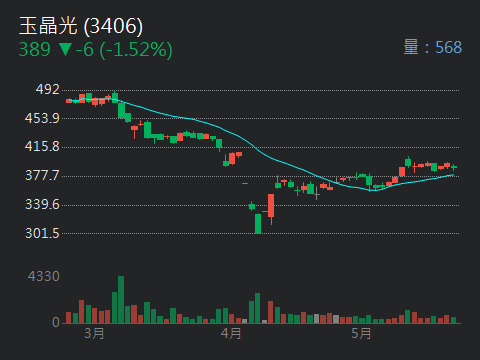
Task: Click the stock name 玉晶光 (3406)
Action: tap(81, 26)
